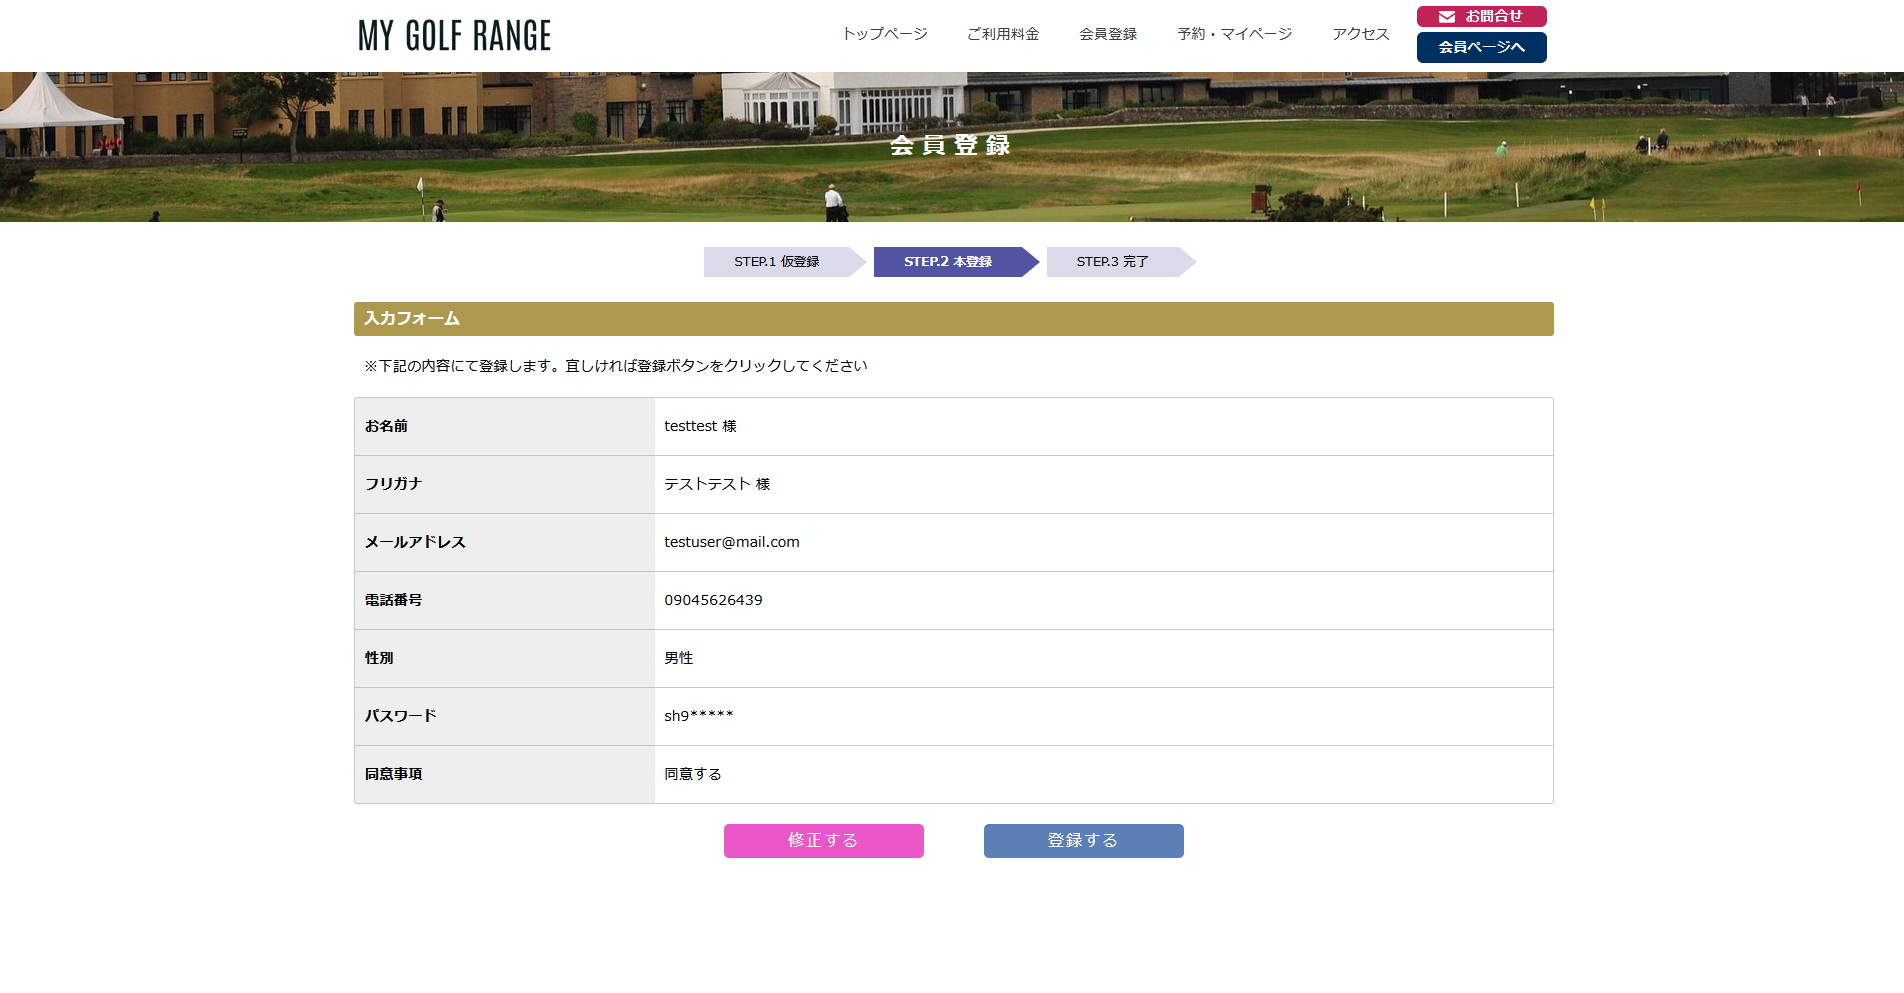This screenshot has height=993, width=1904.
Task: Click the 入力フォーム section header
Action: click(412, 319)
